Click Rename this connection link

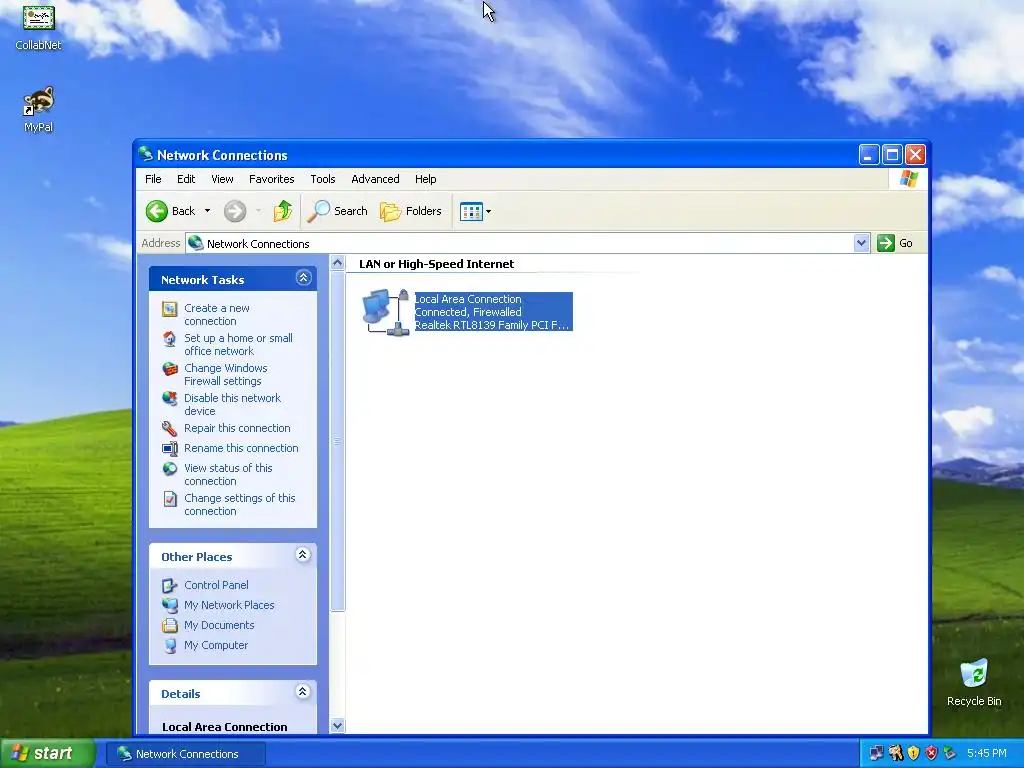pyautogui.click(x=241, y=448)
